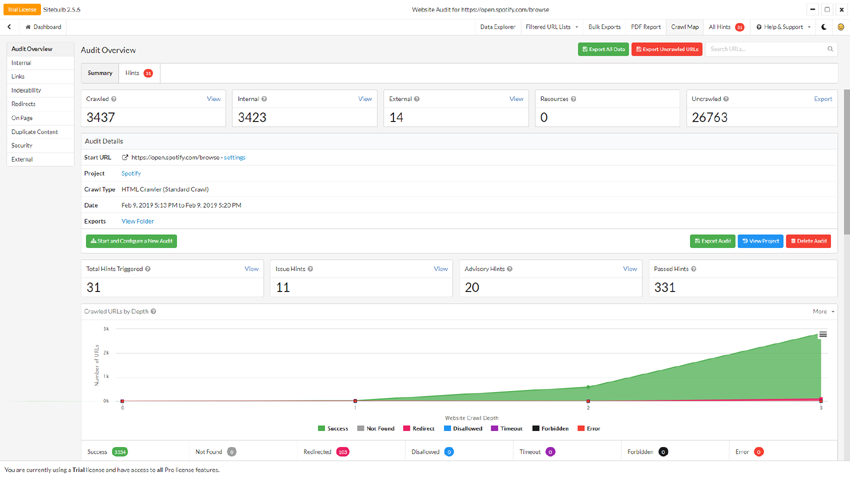This screenshot has height=478, width=850.
Task: Open All Hints in top bar
Action: coord(726,27)
